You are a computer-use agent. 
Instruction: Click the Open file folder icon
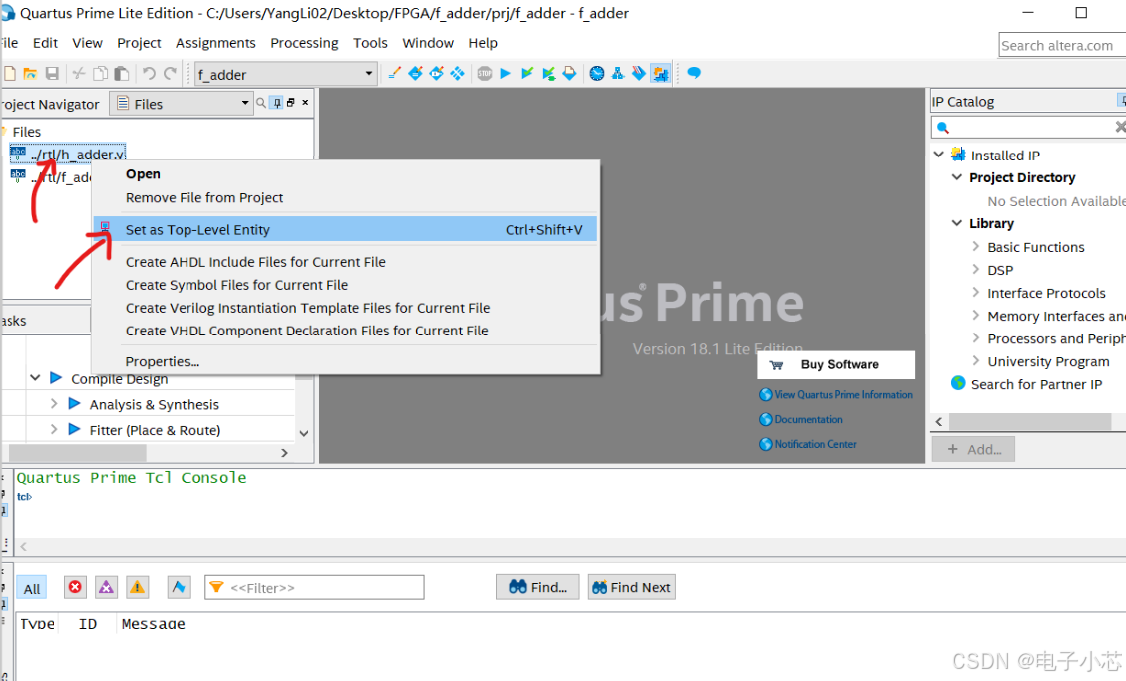(30, 73)
